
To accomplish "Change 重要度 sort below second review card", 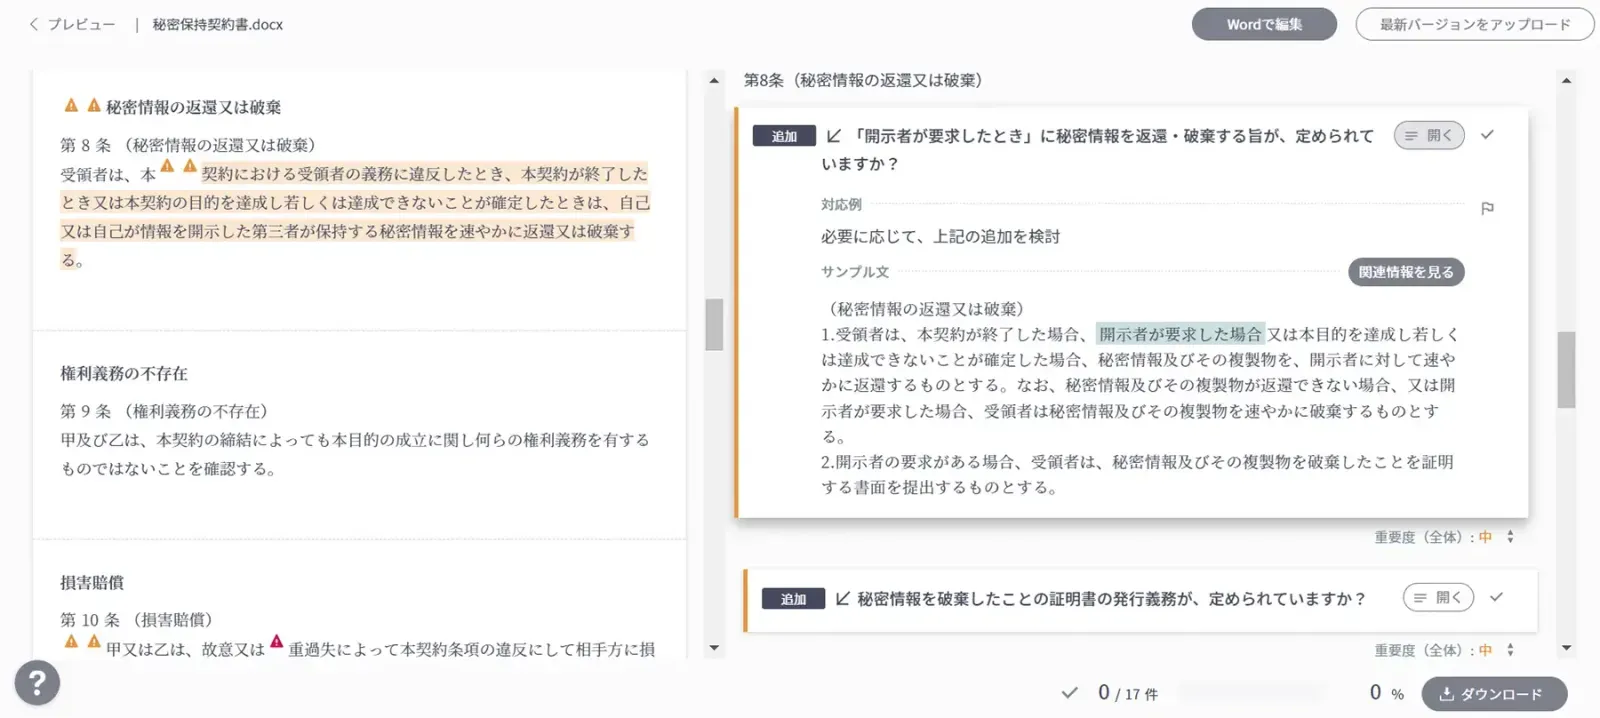I will (1510, 650).
